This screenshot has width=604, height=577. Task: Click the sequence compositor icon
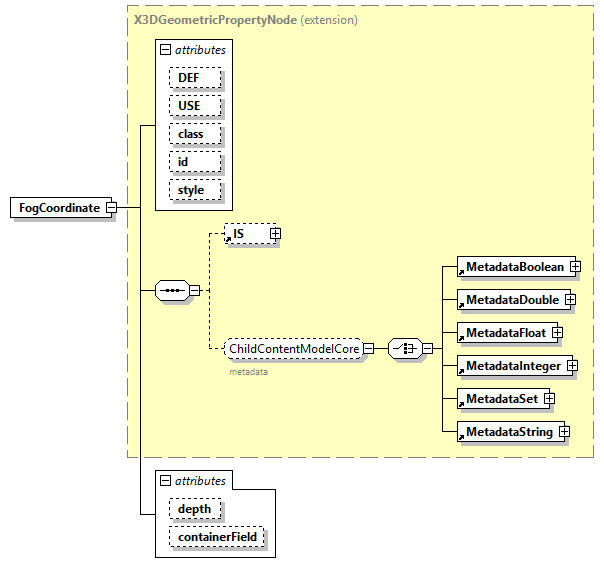173,291
